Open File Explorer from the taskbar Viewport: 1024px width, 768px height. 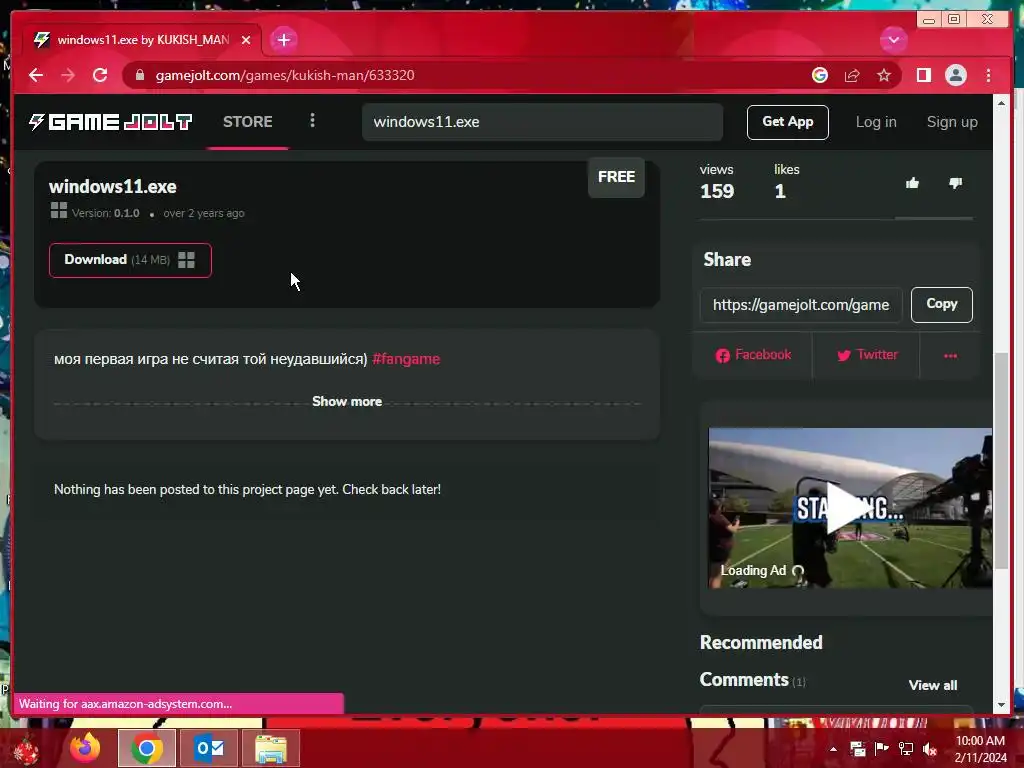click(271, 748)
